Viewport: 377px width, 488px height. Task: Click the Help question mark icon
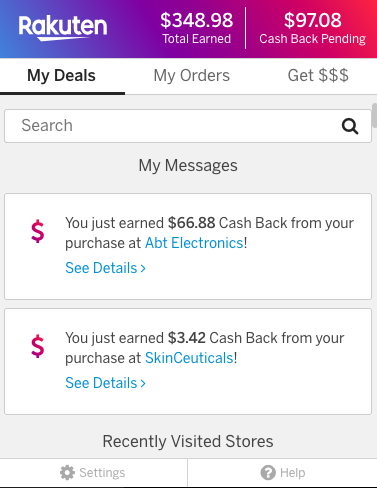click(x=268, y=473)
